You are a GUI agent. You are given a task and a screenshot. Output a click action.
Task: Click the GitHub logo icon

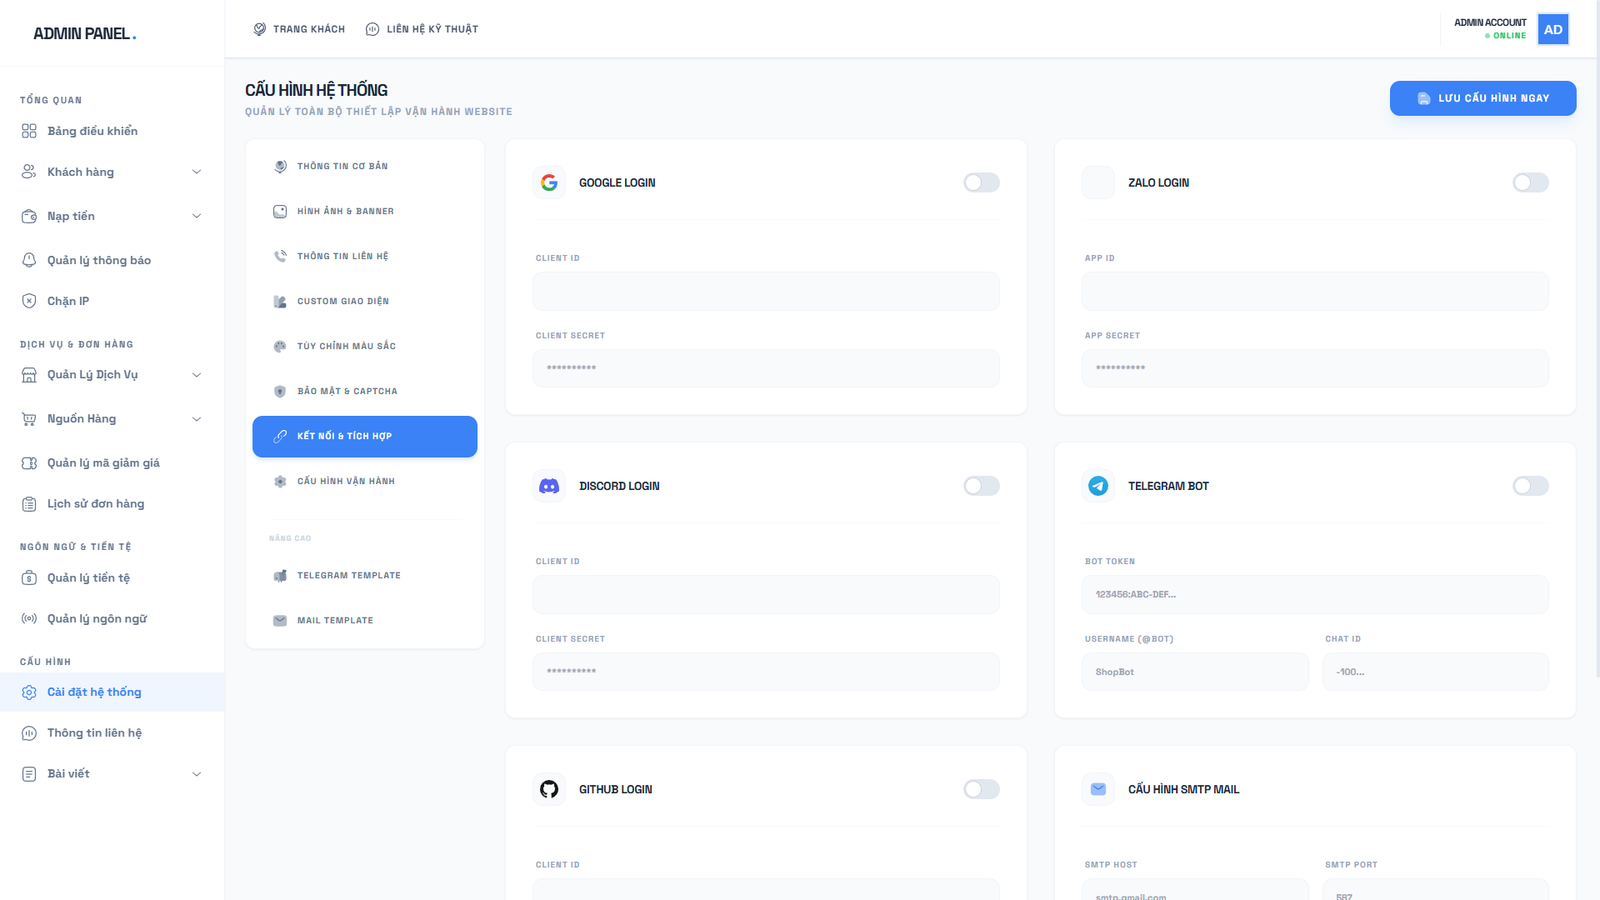click(x=549, y=789)
